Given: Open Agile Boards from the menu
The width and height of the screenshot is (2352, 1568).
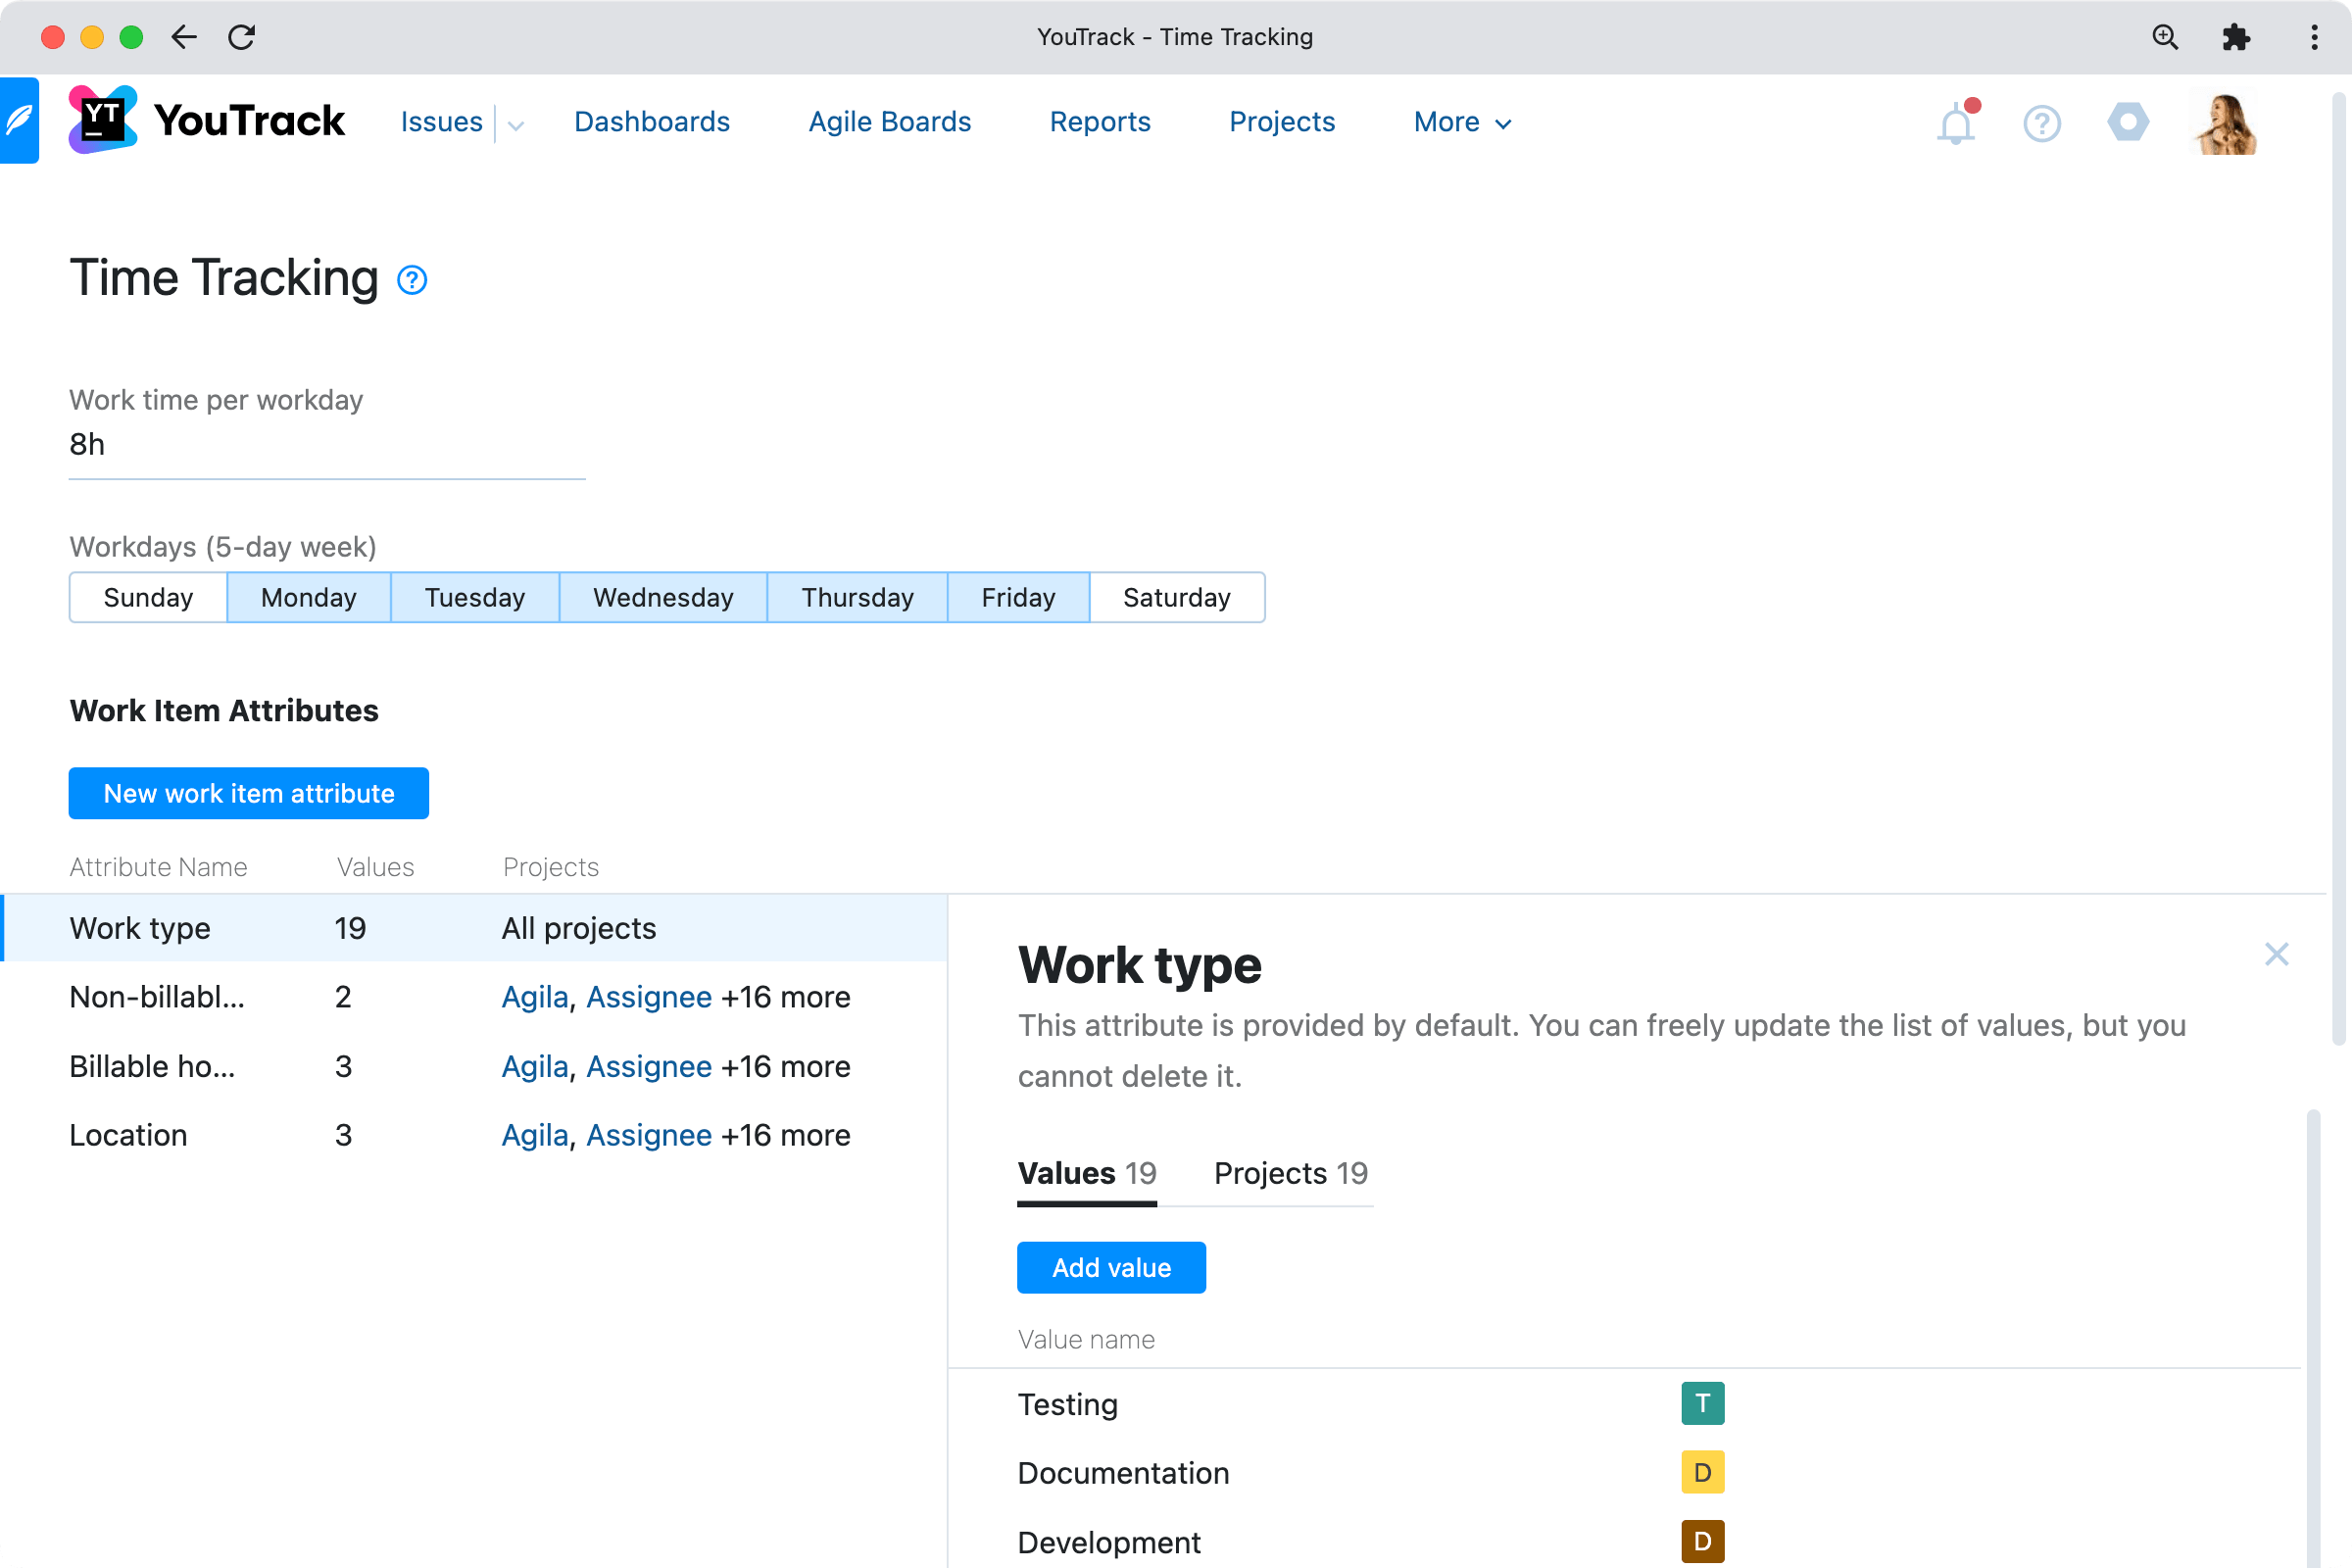Looking at the screenshot, I should click(889, 121).
